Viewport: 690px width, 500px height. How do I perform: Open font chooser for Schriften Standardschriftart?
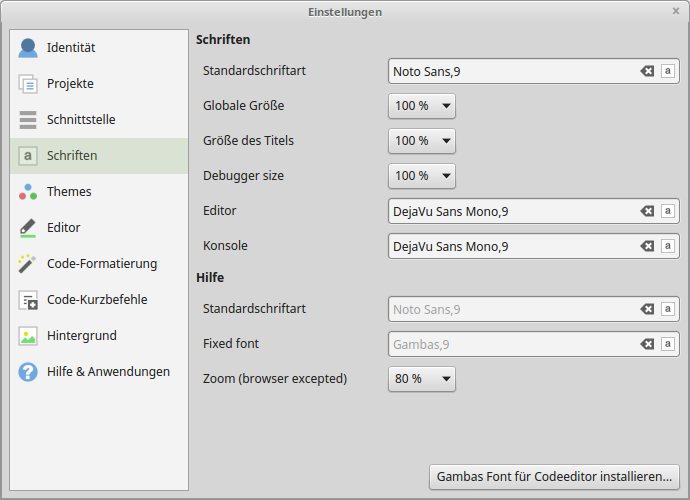point(668,71)
